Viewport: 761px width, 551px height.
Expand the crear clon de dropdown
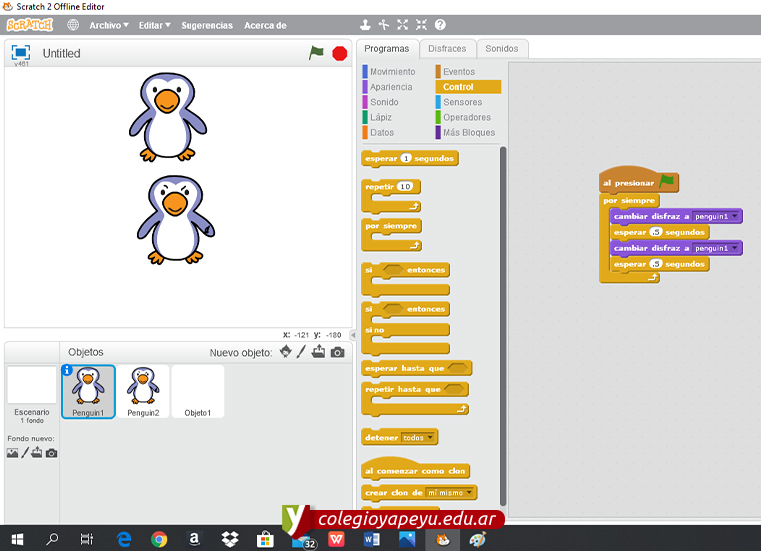click(470, 493)
